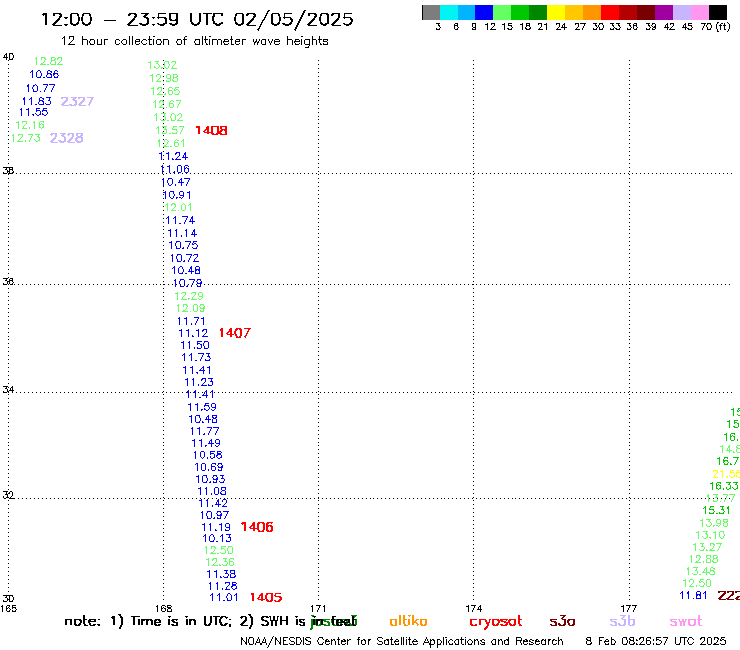Click the 'altika' satellite legend label
The height and width of the screenshot is (650, 740).
click(408, 621)
